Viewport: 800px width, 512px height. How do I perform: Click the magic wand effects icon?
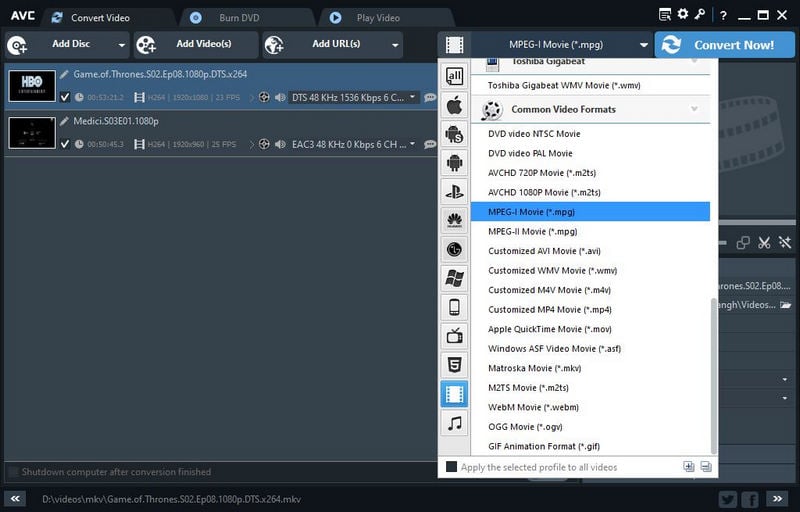[x=785, y=243]
